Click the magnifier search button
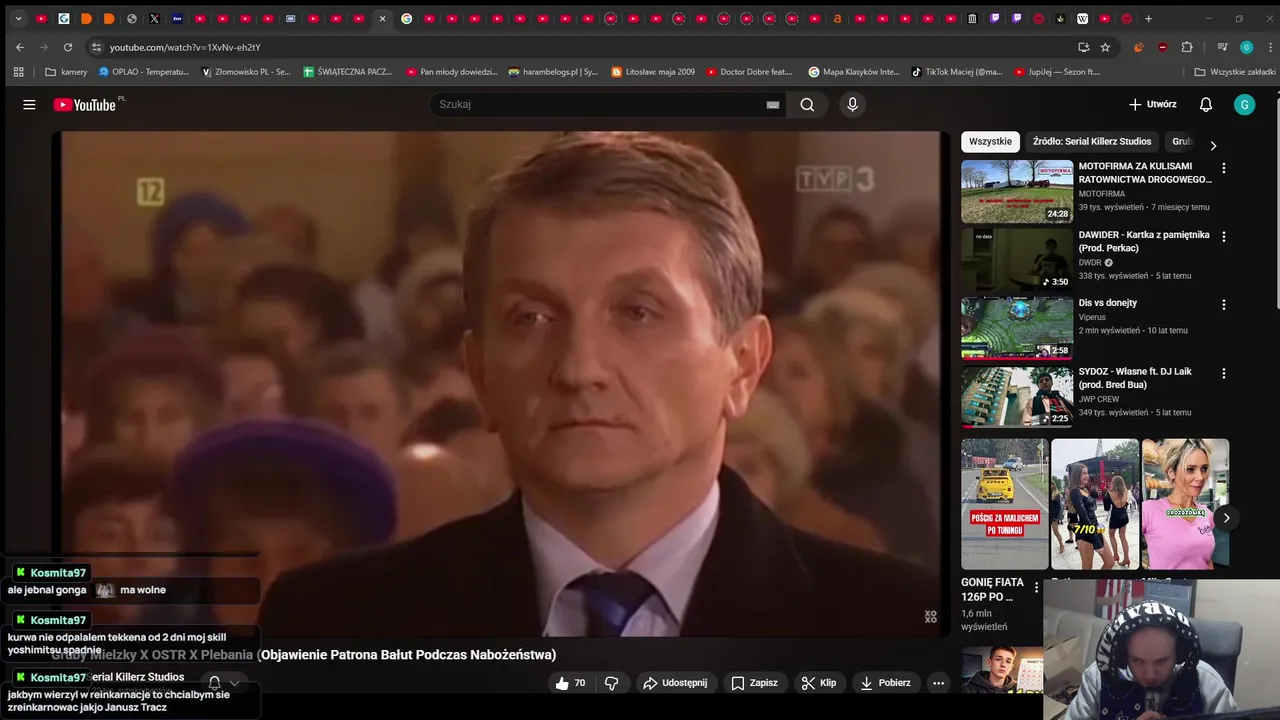1280x720 pixels. coord(807,105)
